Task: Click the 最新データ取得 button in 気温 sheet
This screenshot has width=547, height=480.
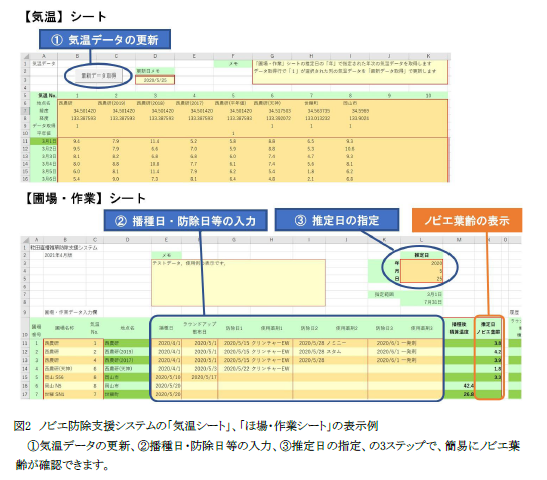Action: pos(99,76)
